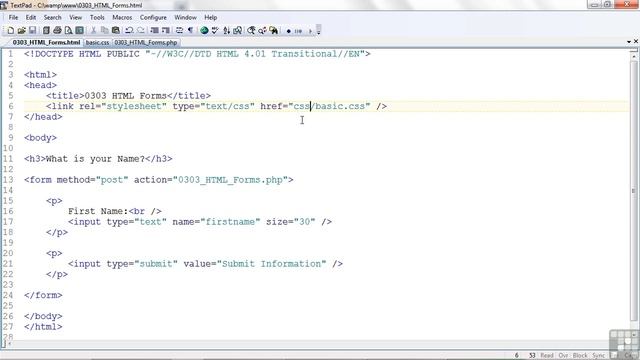Click the vertical scrollbar up arrow
This screenshot has width=640, height=360.
[x=634, y=56]
